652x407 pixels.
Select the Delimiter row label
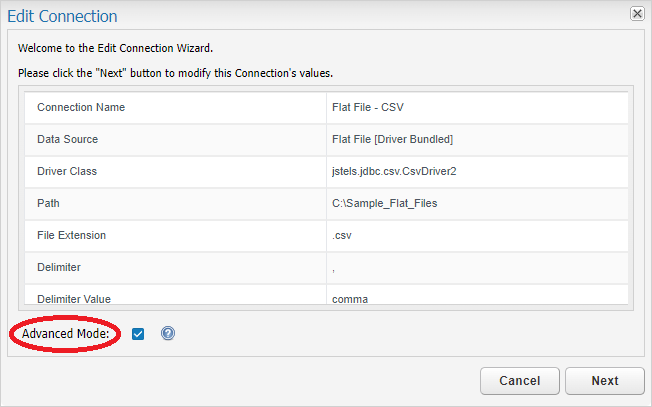(59, 267)
